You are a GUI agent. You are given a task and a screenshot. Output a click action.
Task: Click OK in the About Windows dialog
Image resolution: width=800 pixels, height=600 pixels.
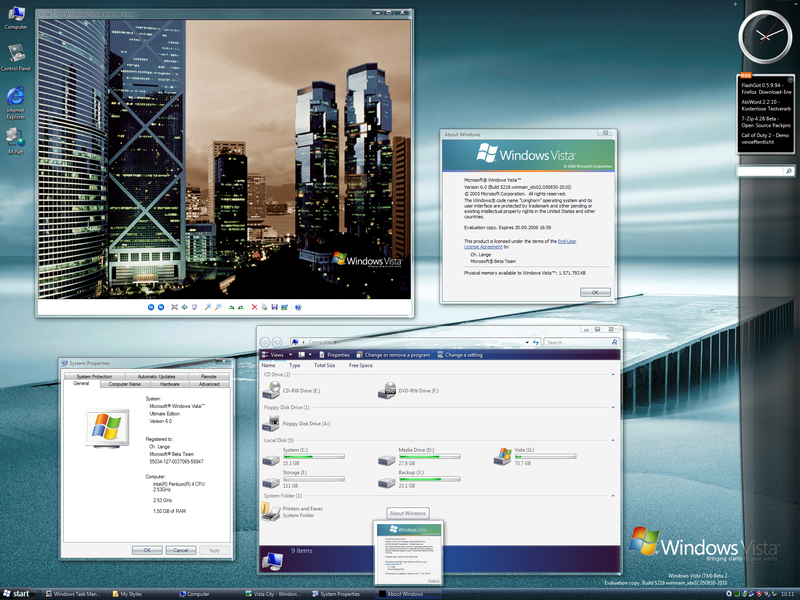[x=594, y=292]
